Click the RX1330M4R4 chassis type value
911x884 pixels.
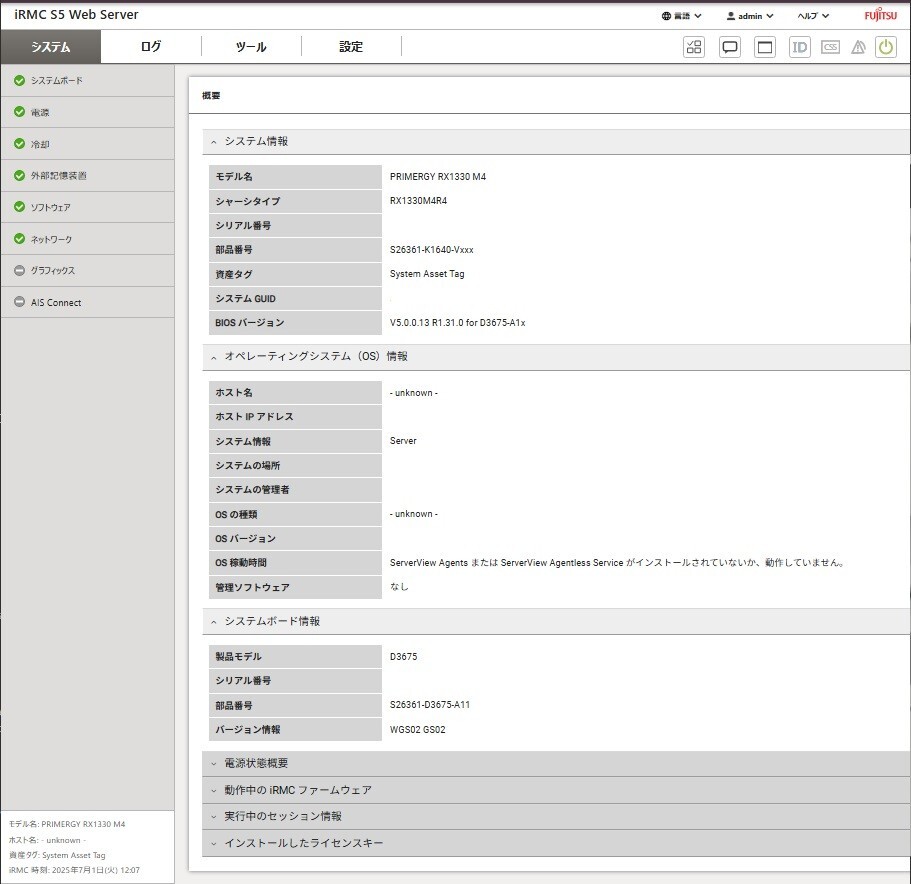point(418,201)
